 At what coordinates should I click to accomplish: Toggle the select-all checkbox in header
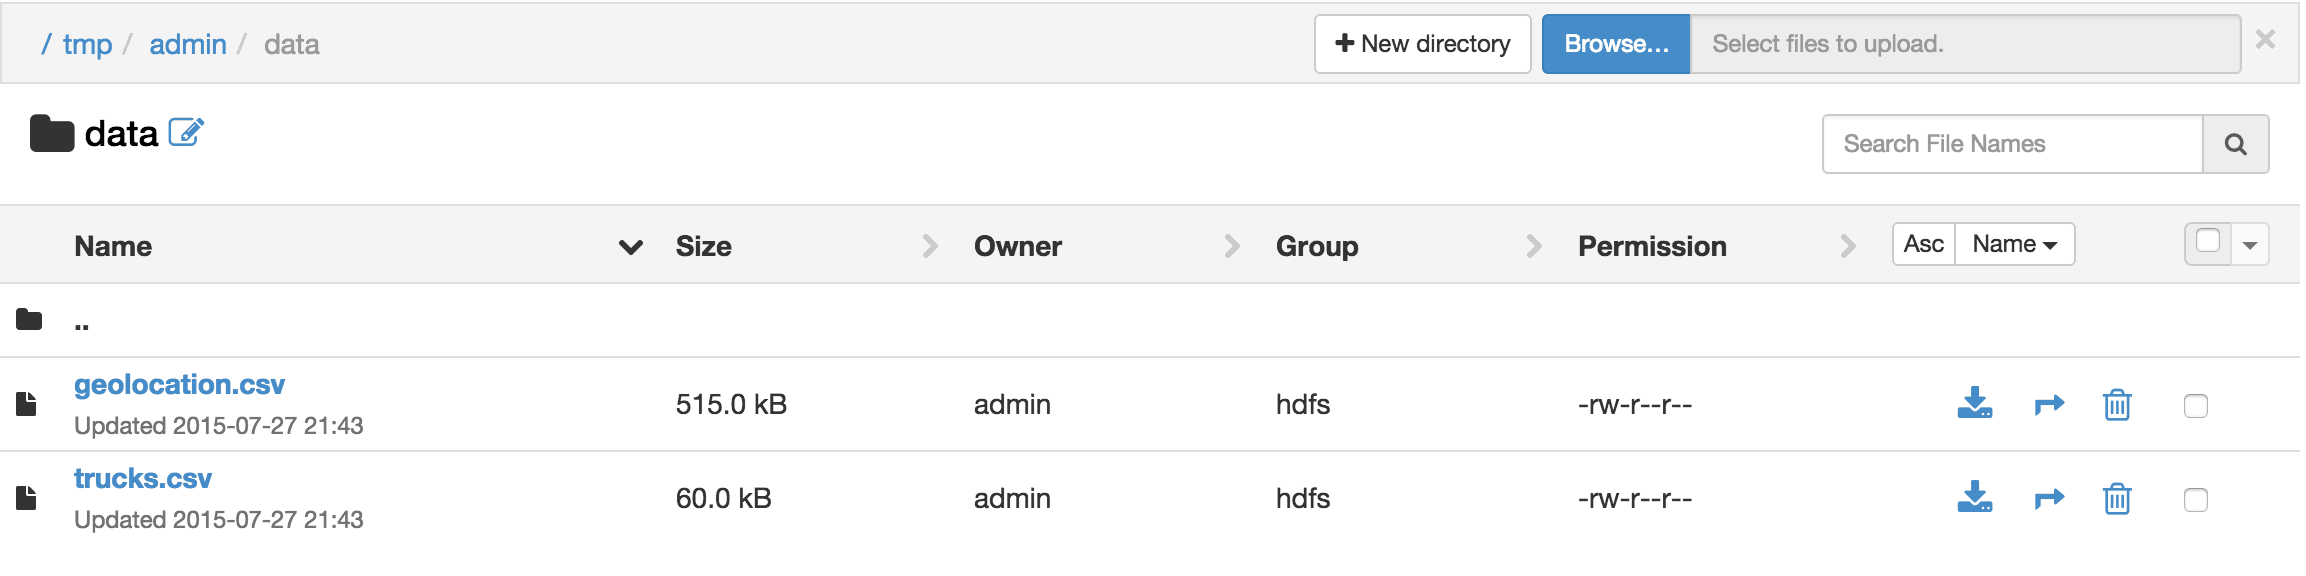pyautogui.click(x=2208, y=241)
